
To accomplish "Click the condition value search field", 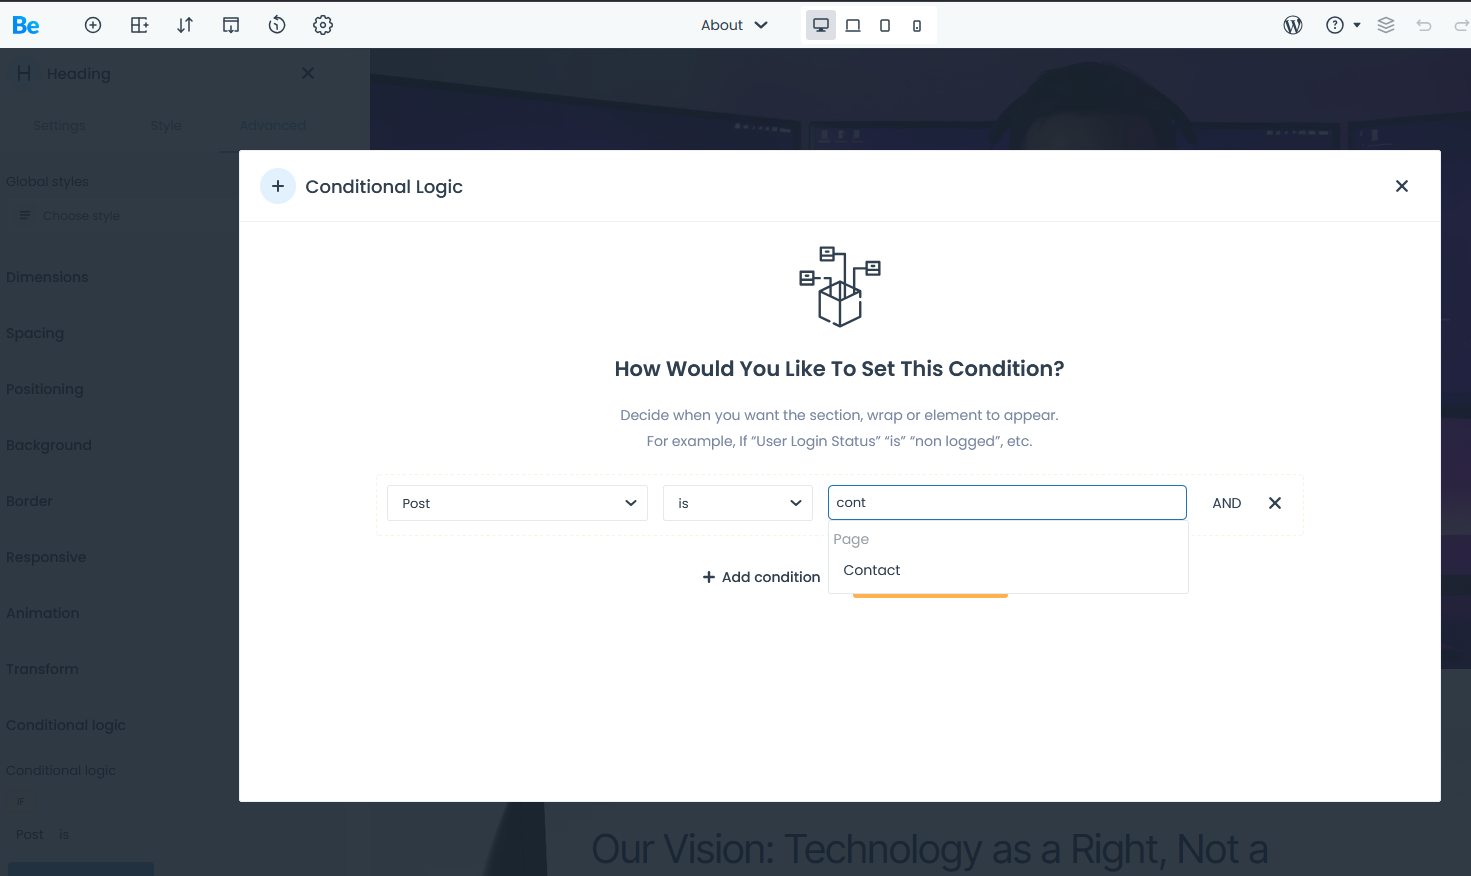I will coord(1007,503).
